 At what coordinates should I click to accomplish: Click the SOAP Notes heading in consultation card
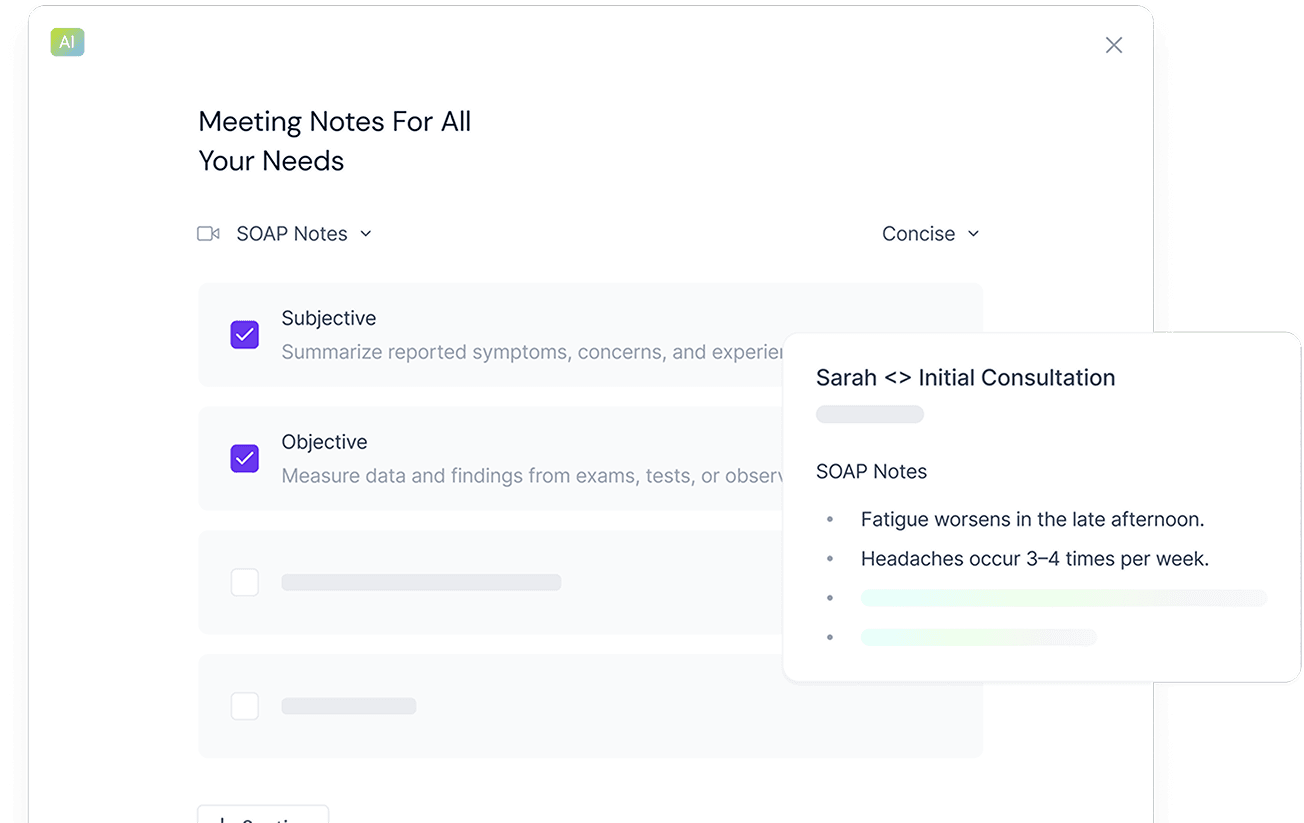tap(871, 472)
